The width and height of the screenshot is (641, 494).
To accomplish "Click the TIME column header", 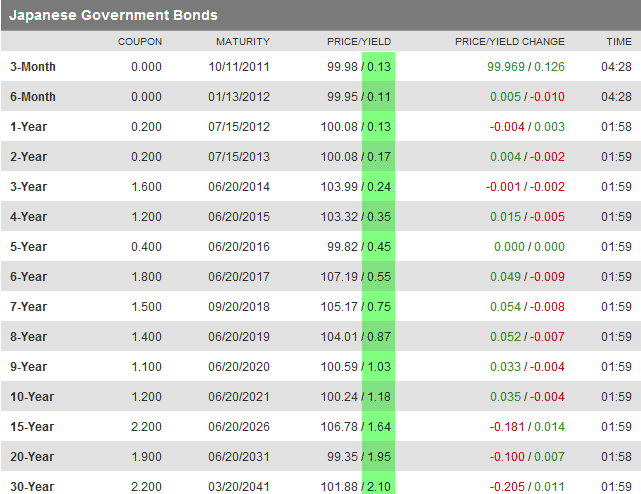I will [x=619, y=42].
